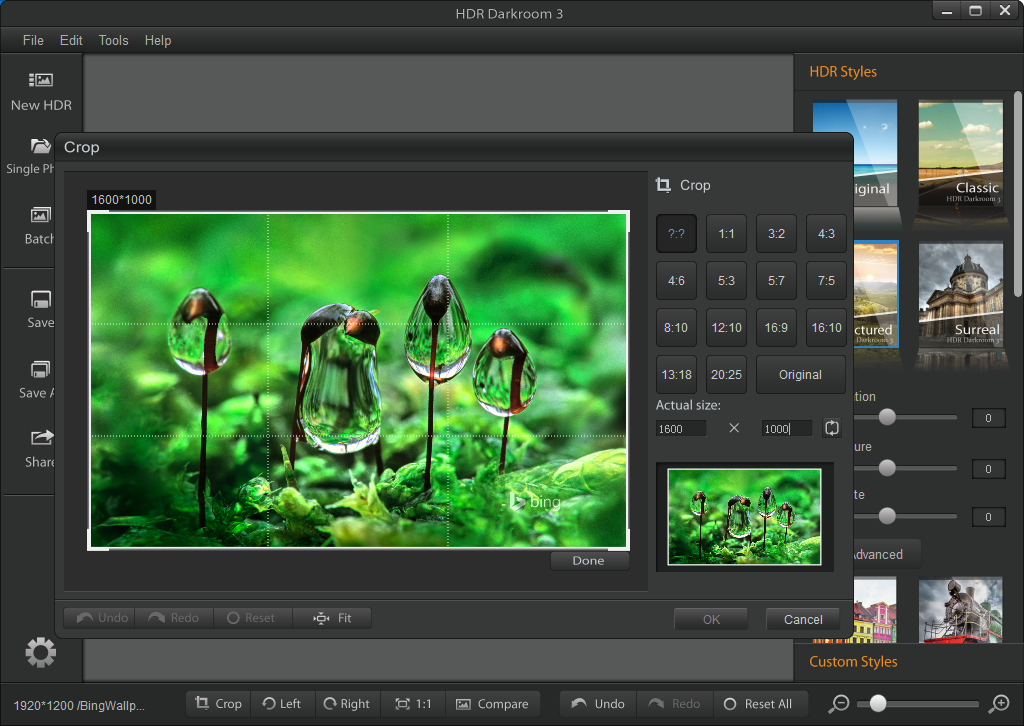
Task: Select the 12:10 crop ratio
Action: (x=726, y=328)
